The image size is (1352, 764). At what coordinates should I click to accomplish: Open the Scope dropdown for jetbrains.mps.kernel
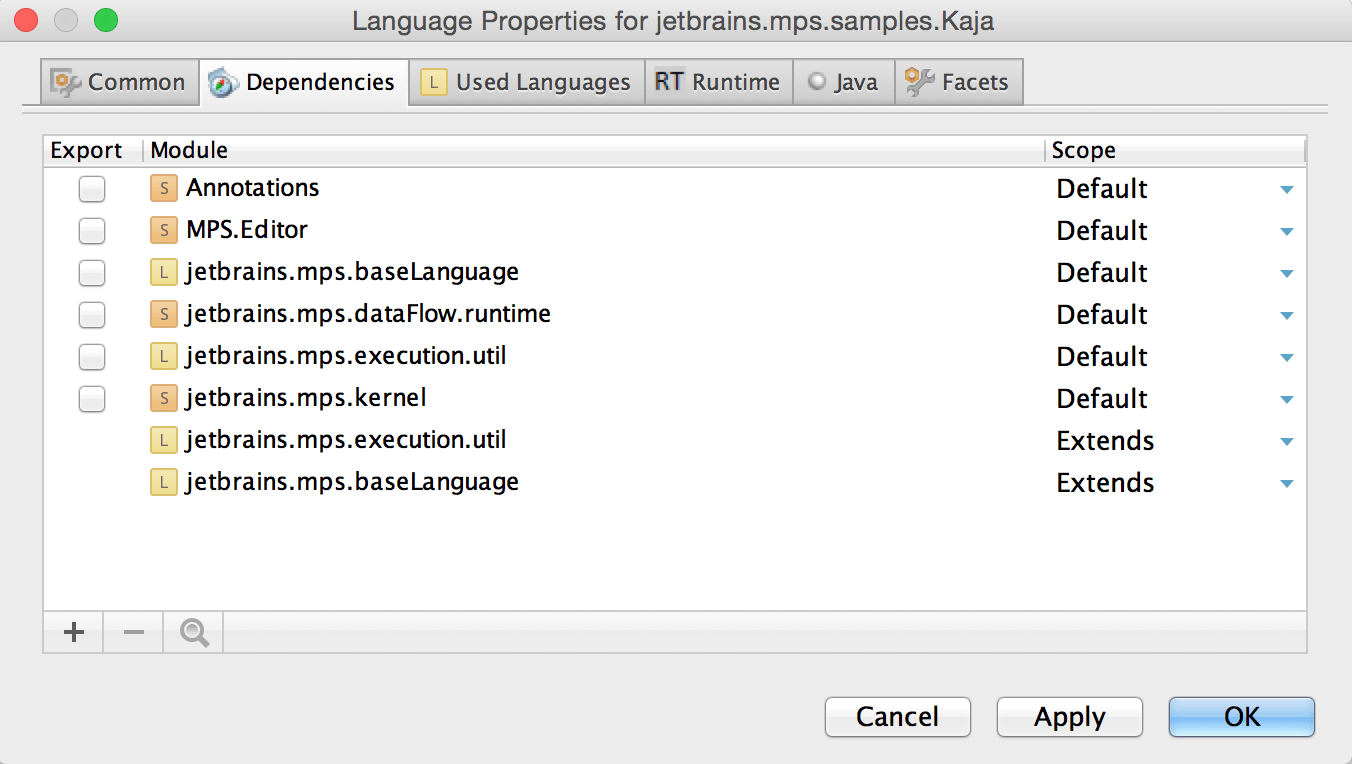[x=1286, y=398]
